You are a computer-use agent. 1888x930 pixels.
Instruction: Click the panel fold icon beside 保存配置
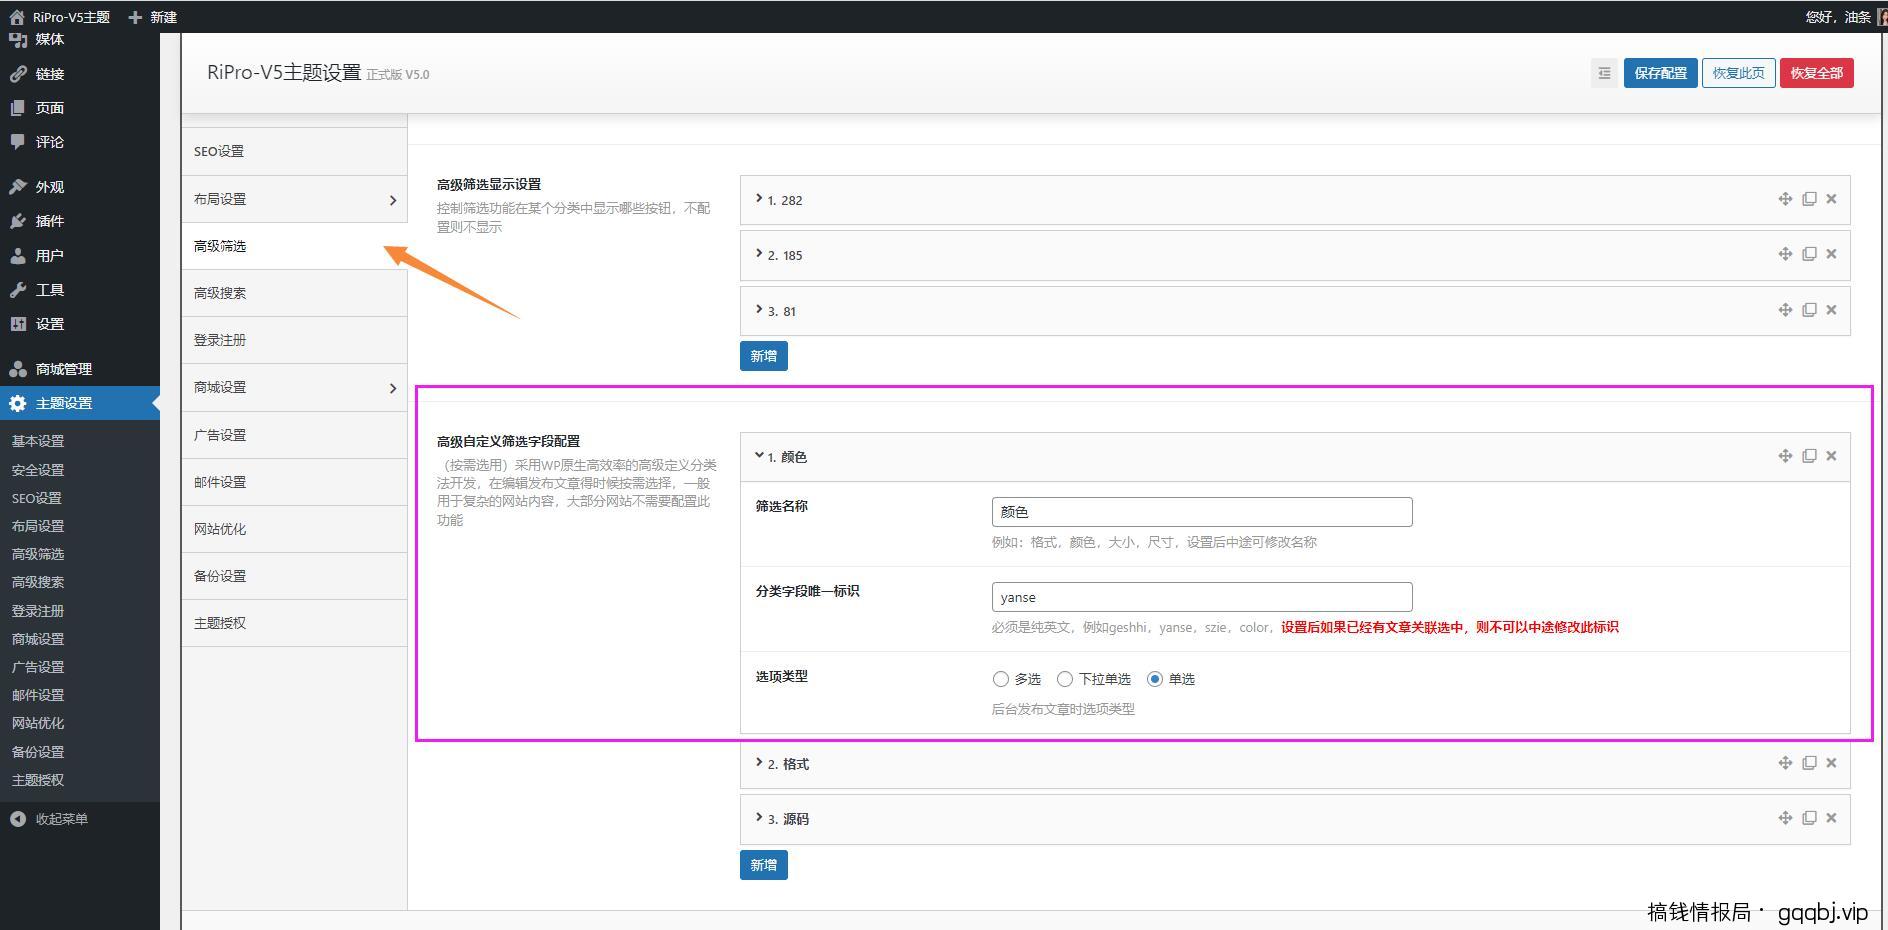[x=1603, y=72]
